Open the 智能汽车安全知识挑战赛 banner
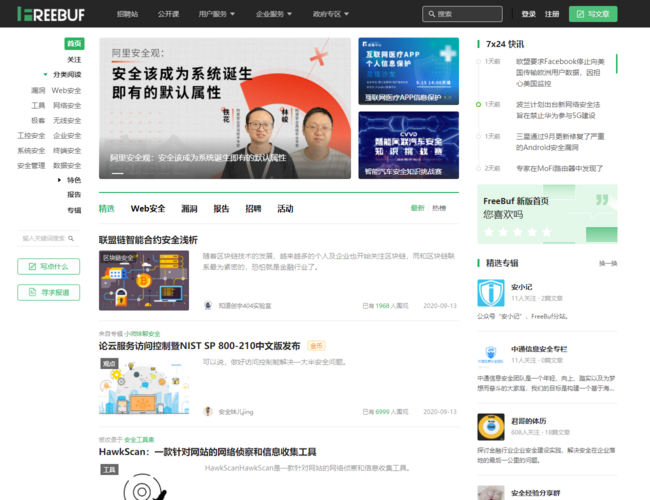650x500 pixels. [x=408, y=145]
